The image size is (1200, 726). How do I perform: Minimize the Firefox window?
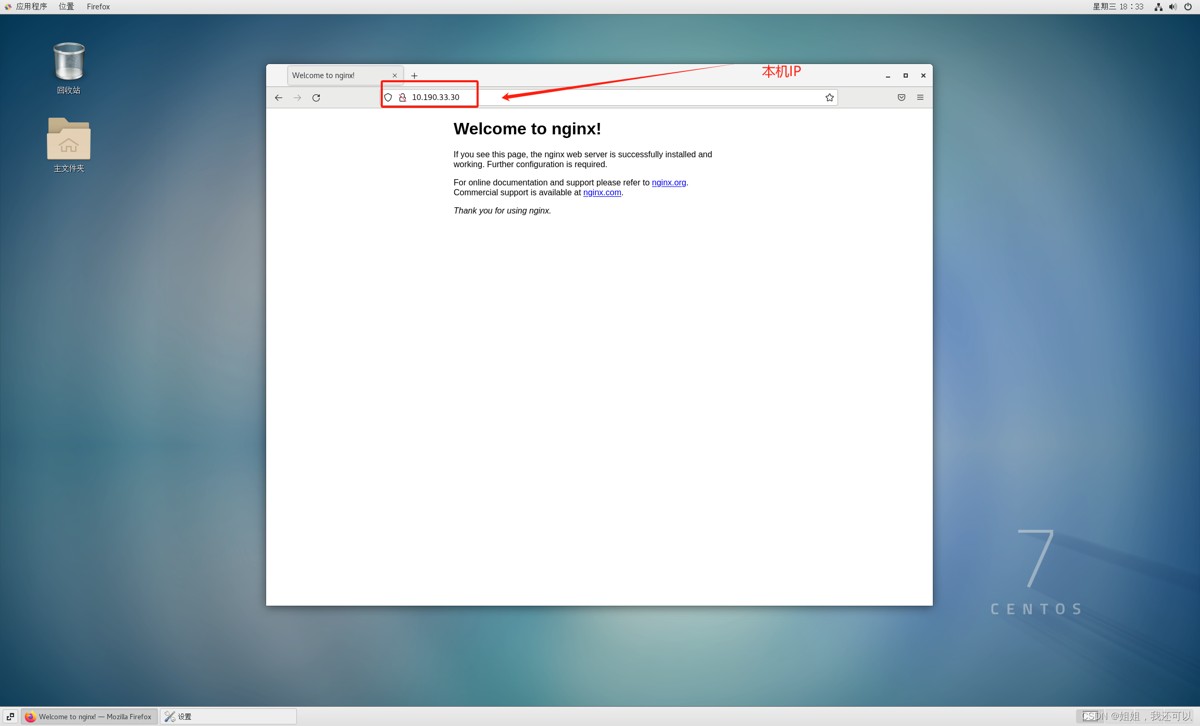pyautogui.click(x=887, y=76)
